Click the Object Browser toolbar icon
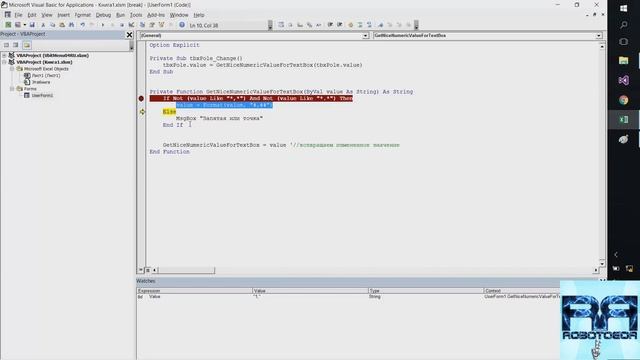This screenshot has width=640, height=360. coord(161,25)
